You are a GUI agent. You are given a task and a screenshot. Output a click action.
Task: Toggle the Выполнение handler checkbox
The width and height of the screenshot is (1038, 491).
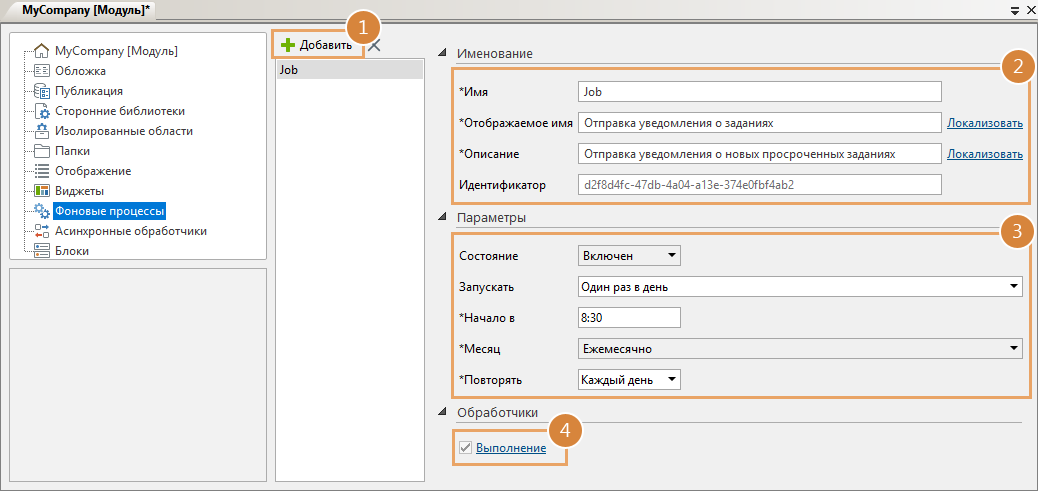pos(464,448)
